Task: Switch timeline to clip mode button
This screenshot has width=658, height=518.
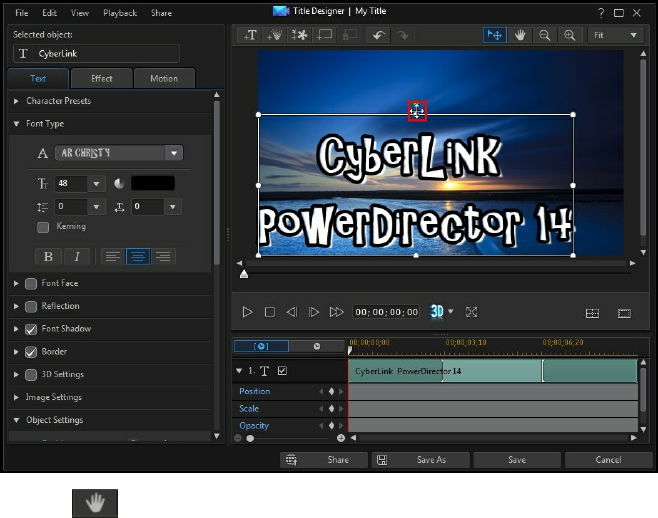Action: point(261,346)
